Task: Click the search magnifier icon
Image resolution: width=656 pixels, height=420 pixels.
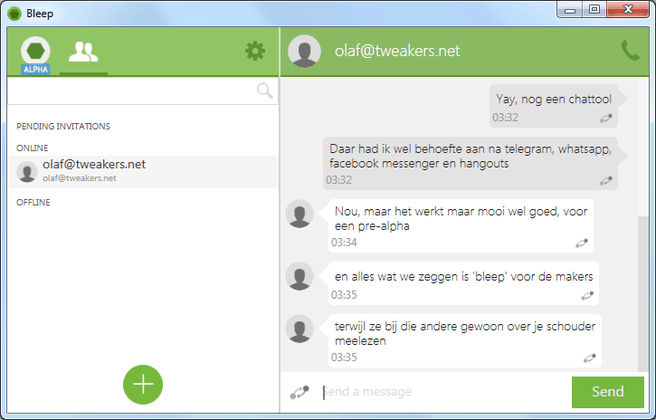Action: point(265,90)
